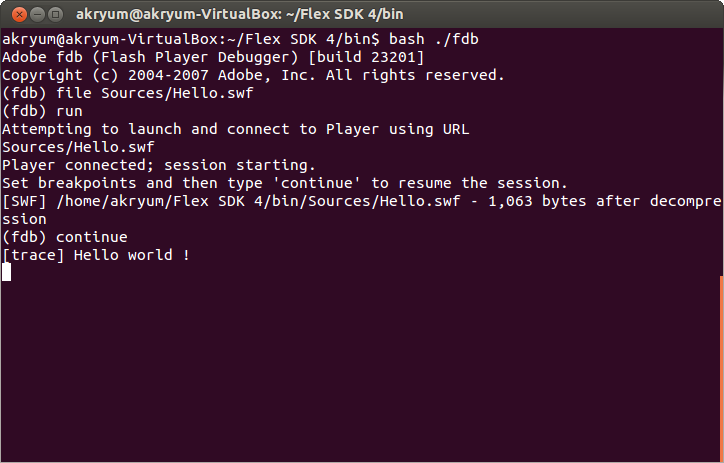
Task: Minimize the terminal window
Action: pos(32,14)
